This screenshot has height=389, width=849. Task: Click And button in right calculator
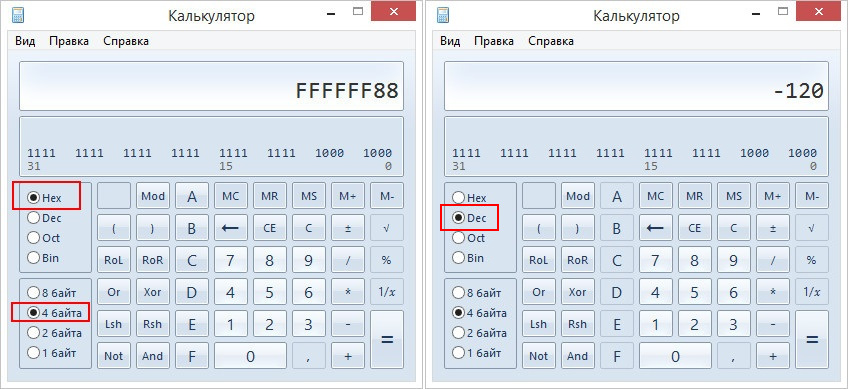tap(578, 356)
